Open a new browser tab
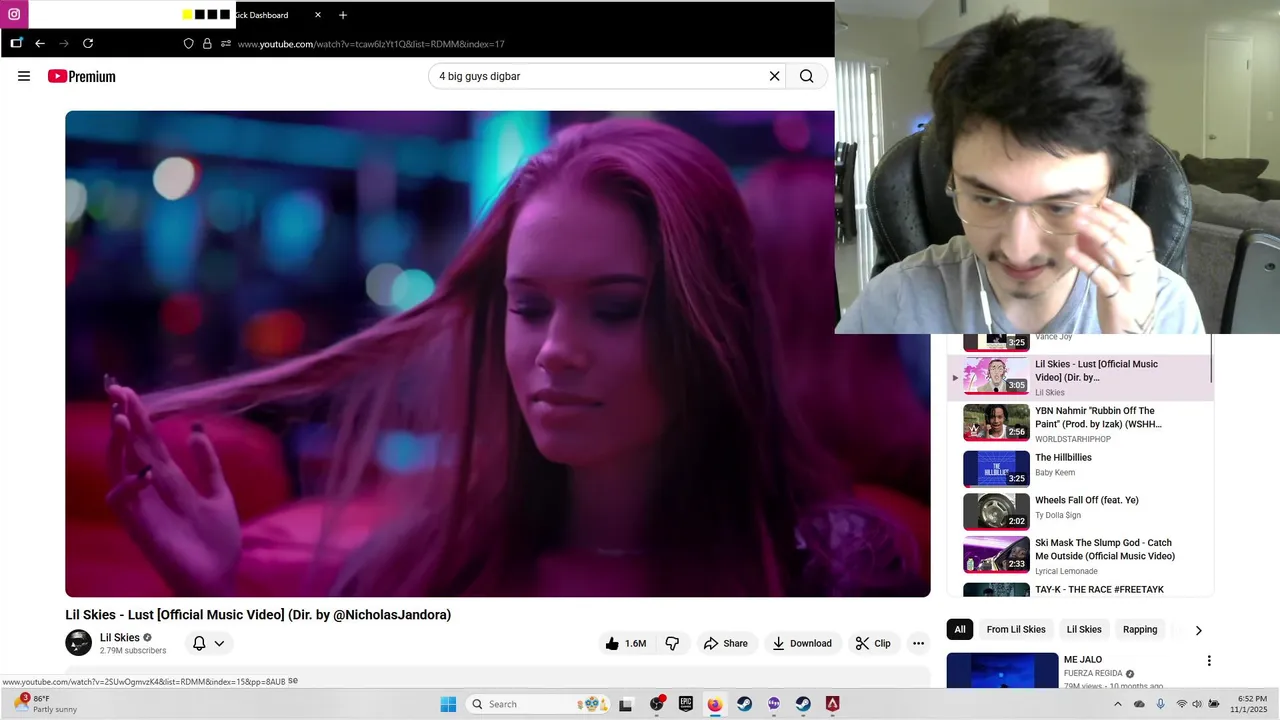 (343, 15)
